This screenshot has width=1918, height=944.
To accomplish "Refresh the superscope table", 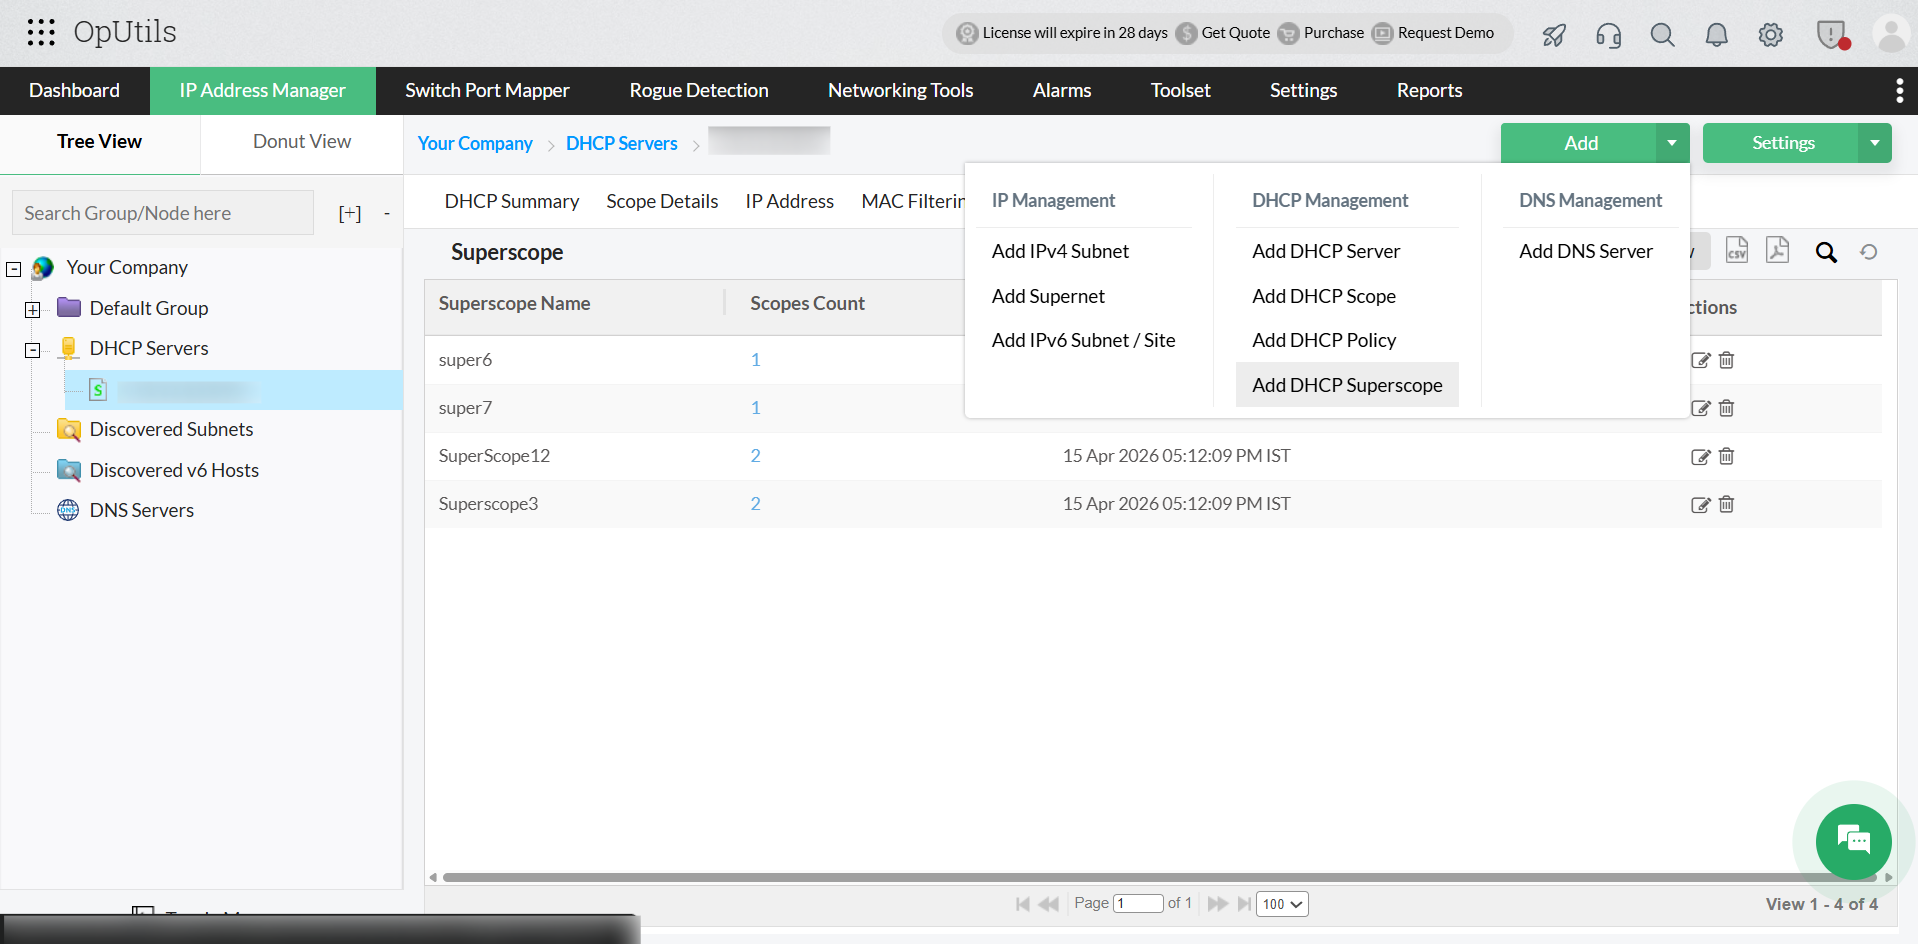I will pos(1870,252).
